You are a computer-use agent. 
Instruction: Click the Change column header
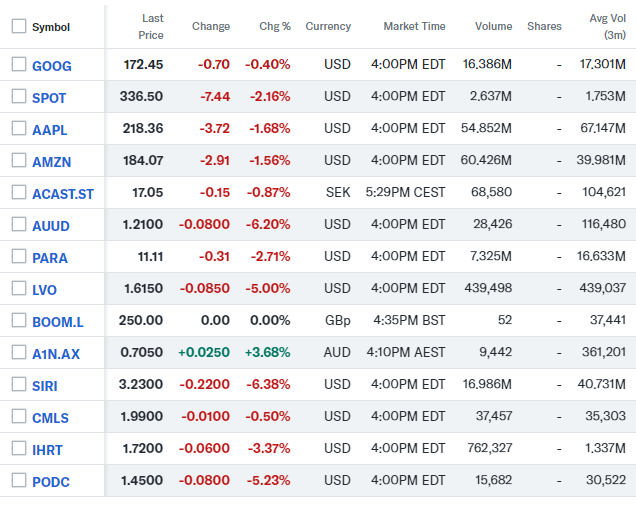pos(210,26)
